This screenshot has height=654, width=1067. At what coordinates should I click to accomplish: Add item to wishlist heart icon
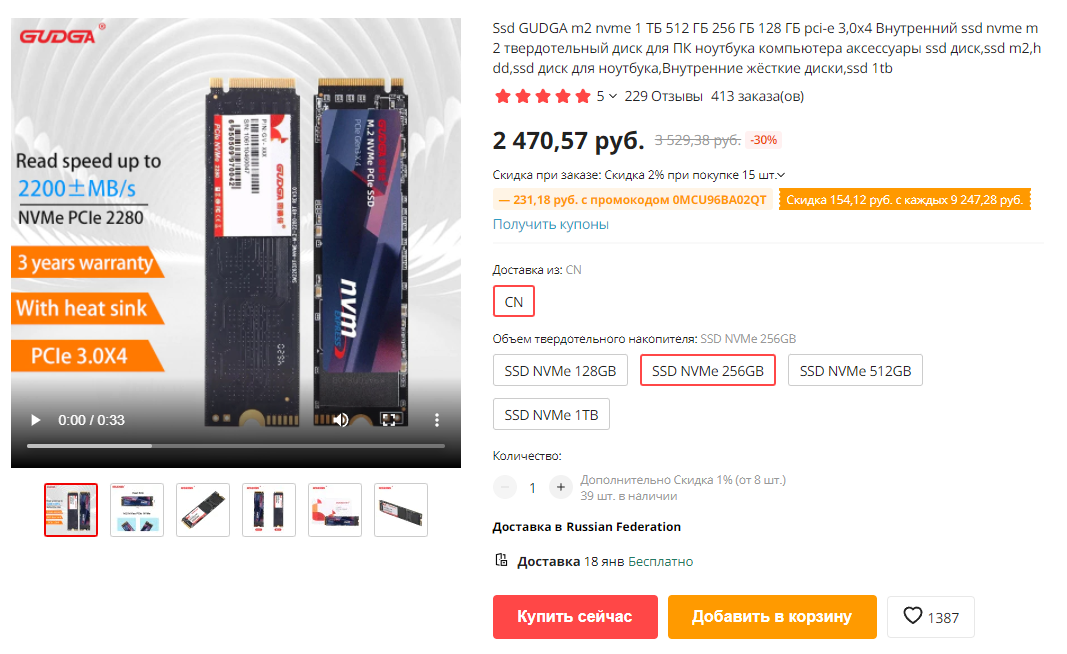coord(913,616)
